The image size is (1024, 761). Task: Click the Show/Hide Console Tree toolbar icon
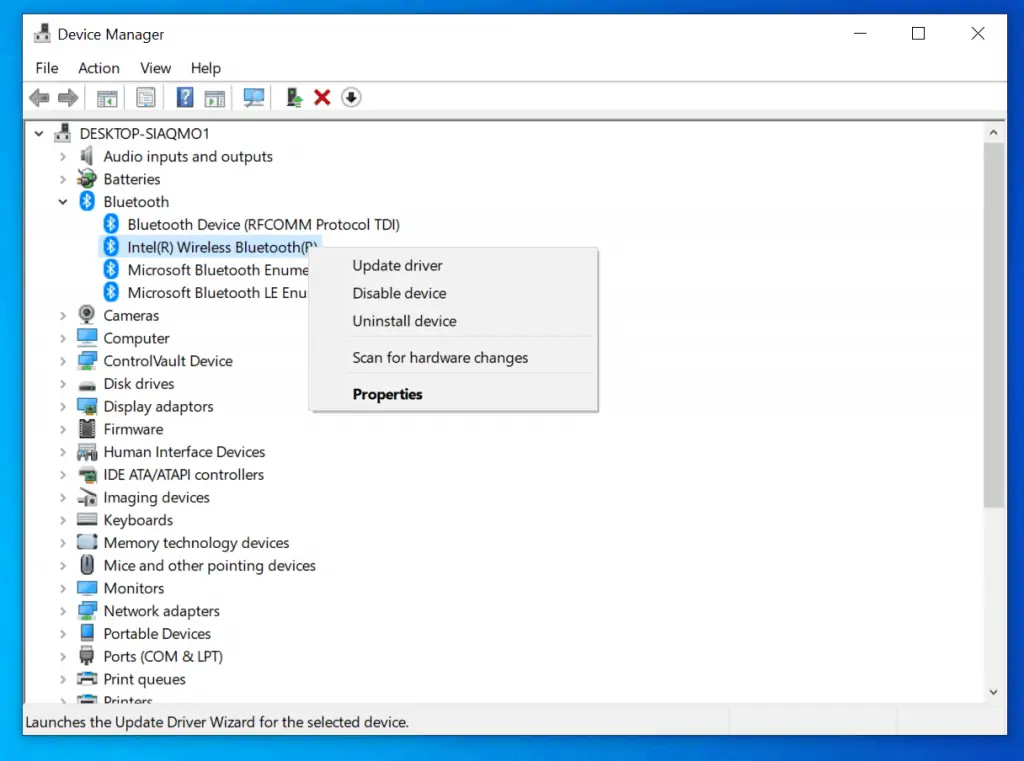(x=107, y=97)
